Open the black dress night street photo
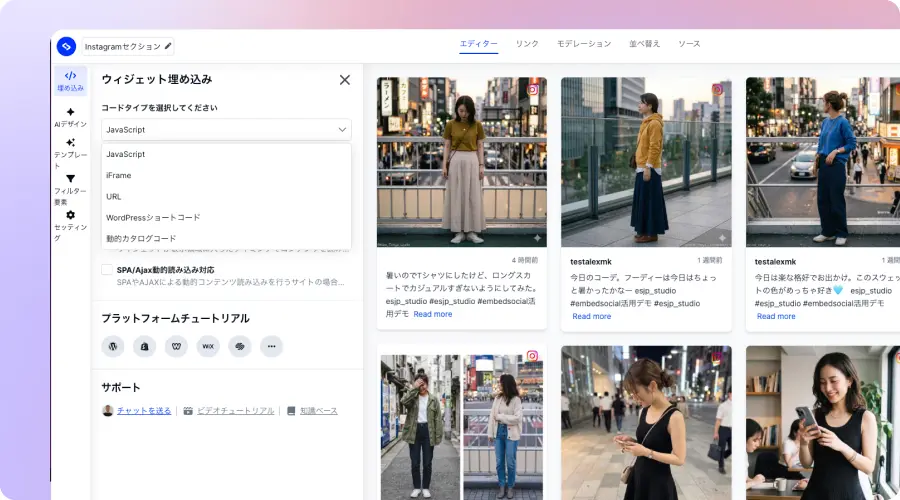900x500 pixels. 646,423
